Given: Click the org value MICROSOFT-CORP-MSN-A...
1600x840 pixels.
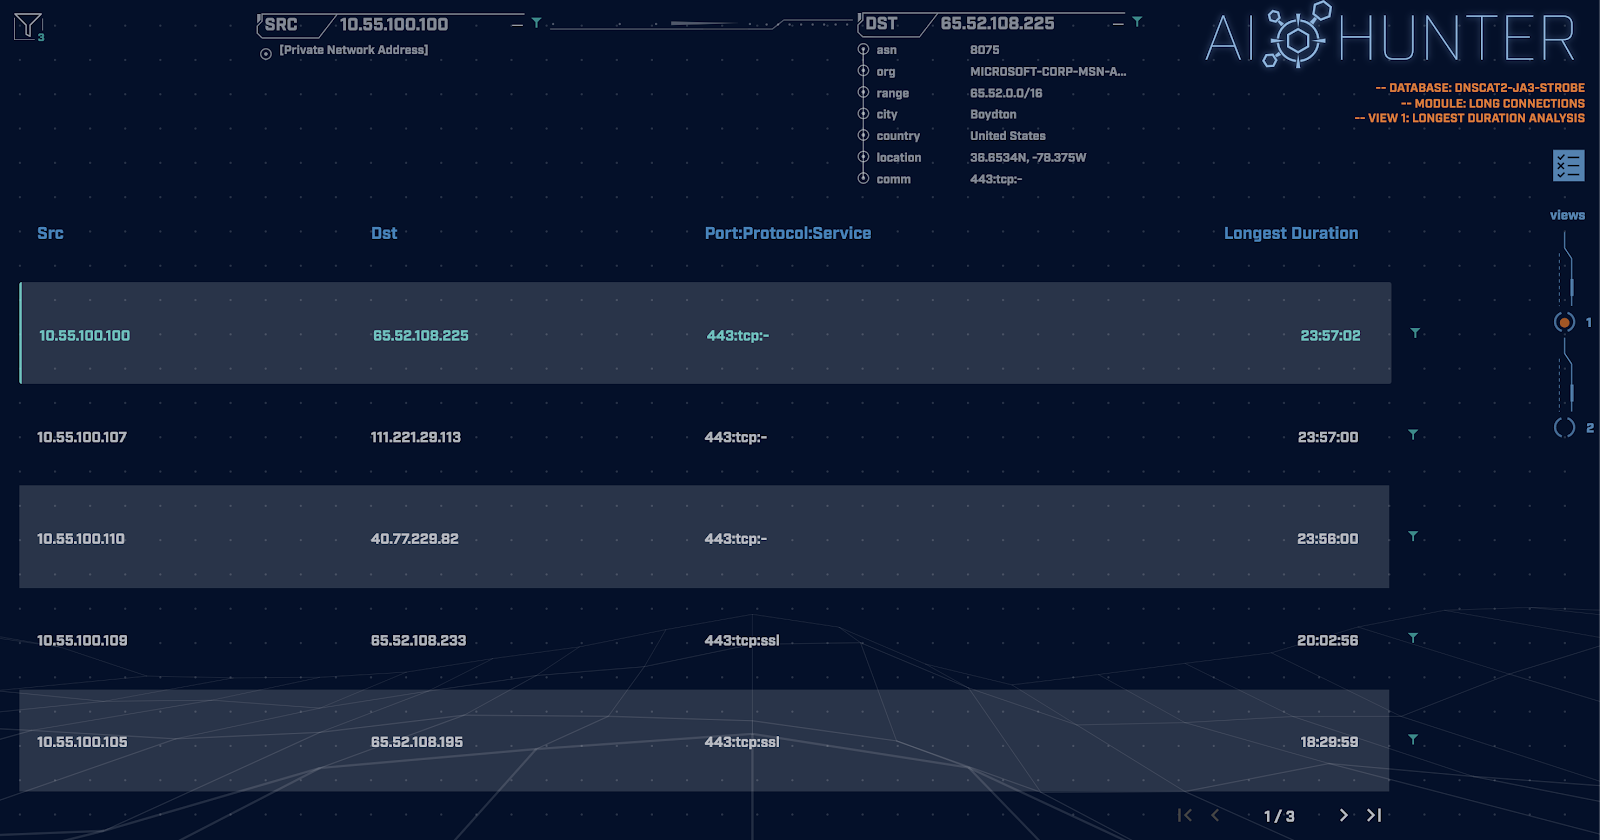Looking at the screenshot, I should coord(1048,71).
